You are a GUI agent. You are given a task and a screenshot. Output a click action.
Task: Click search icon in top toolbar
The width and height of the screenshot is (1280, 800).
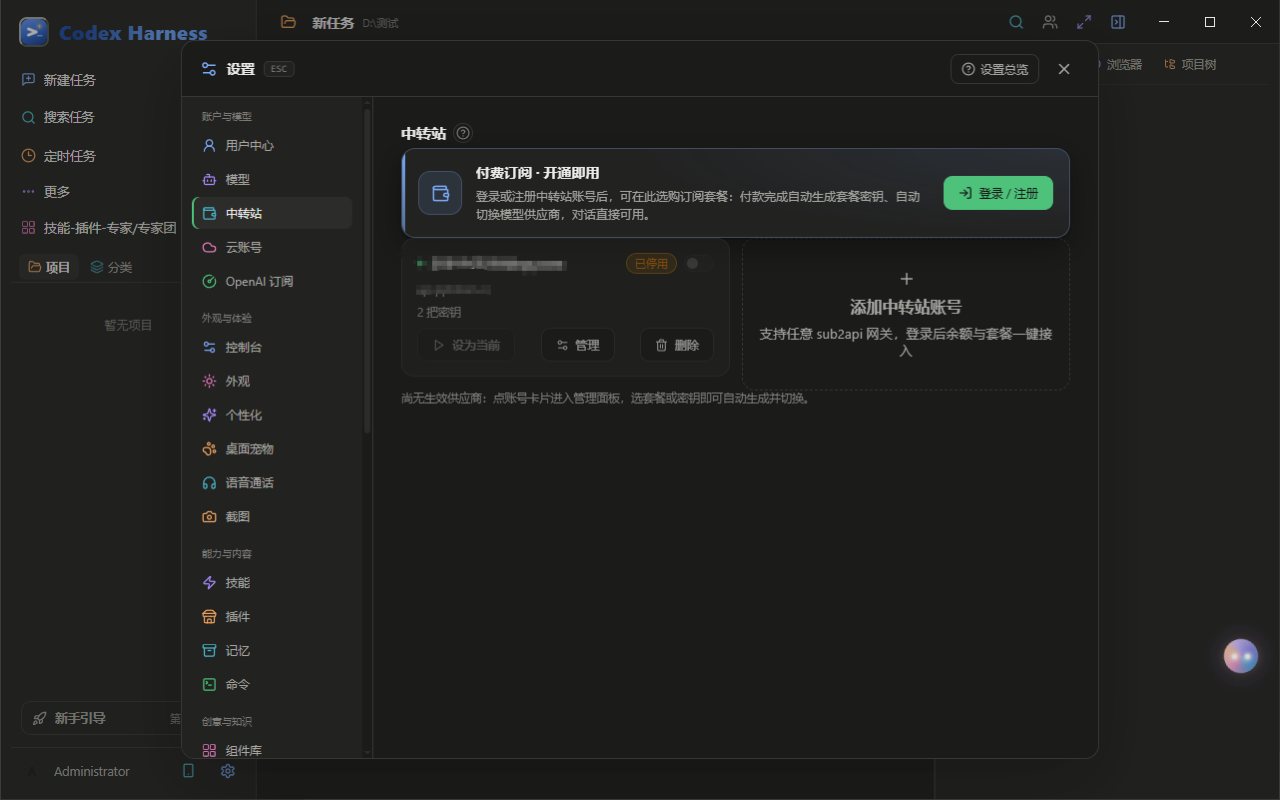[1016, 22]
